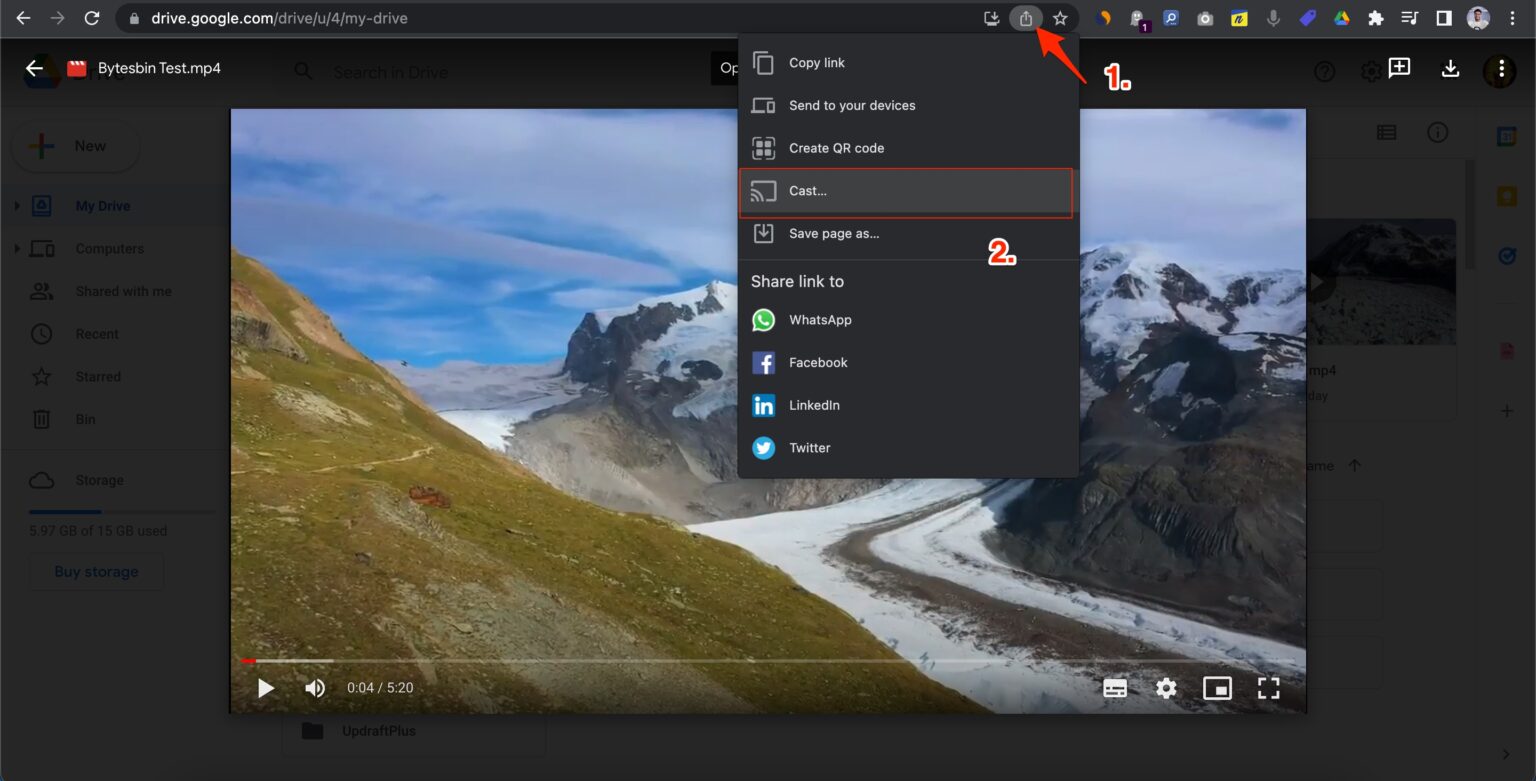Expand My Drive in the sidebar

(x=17, y=205)
